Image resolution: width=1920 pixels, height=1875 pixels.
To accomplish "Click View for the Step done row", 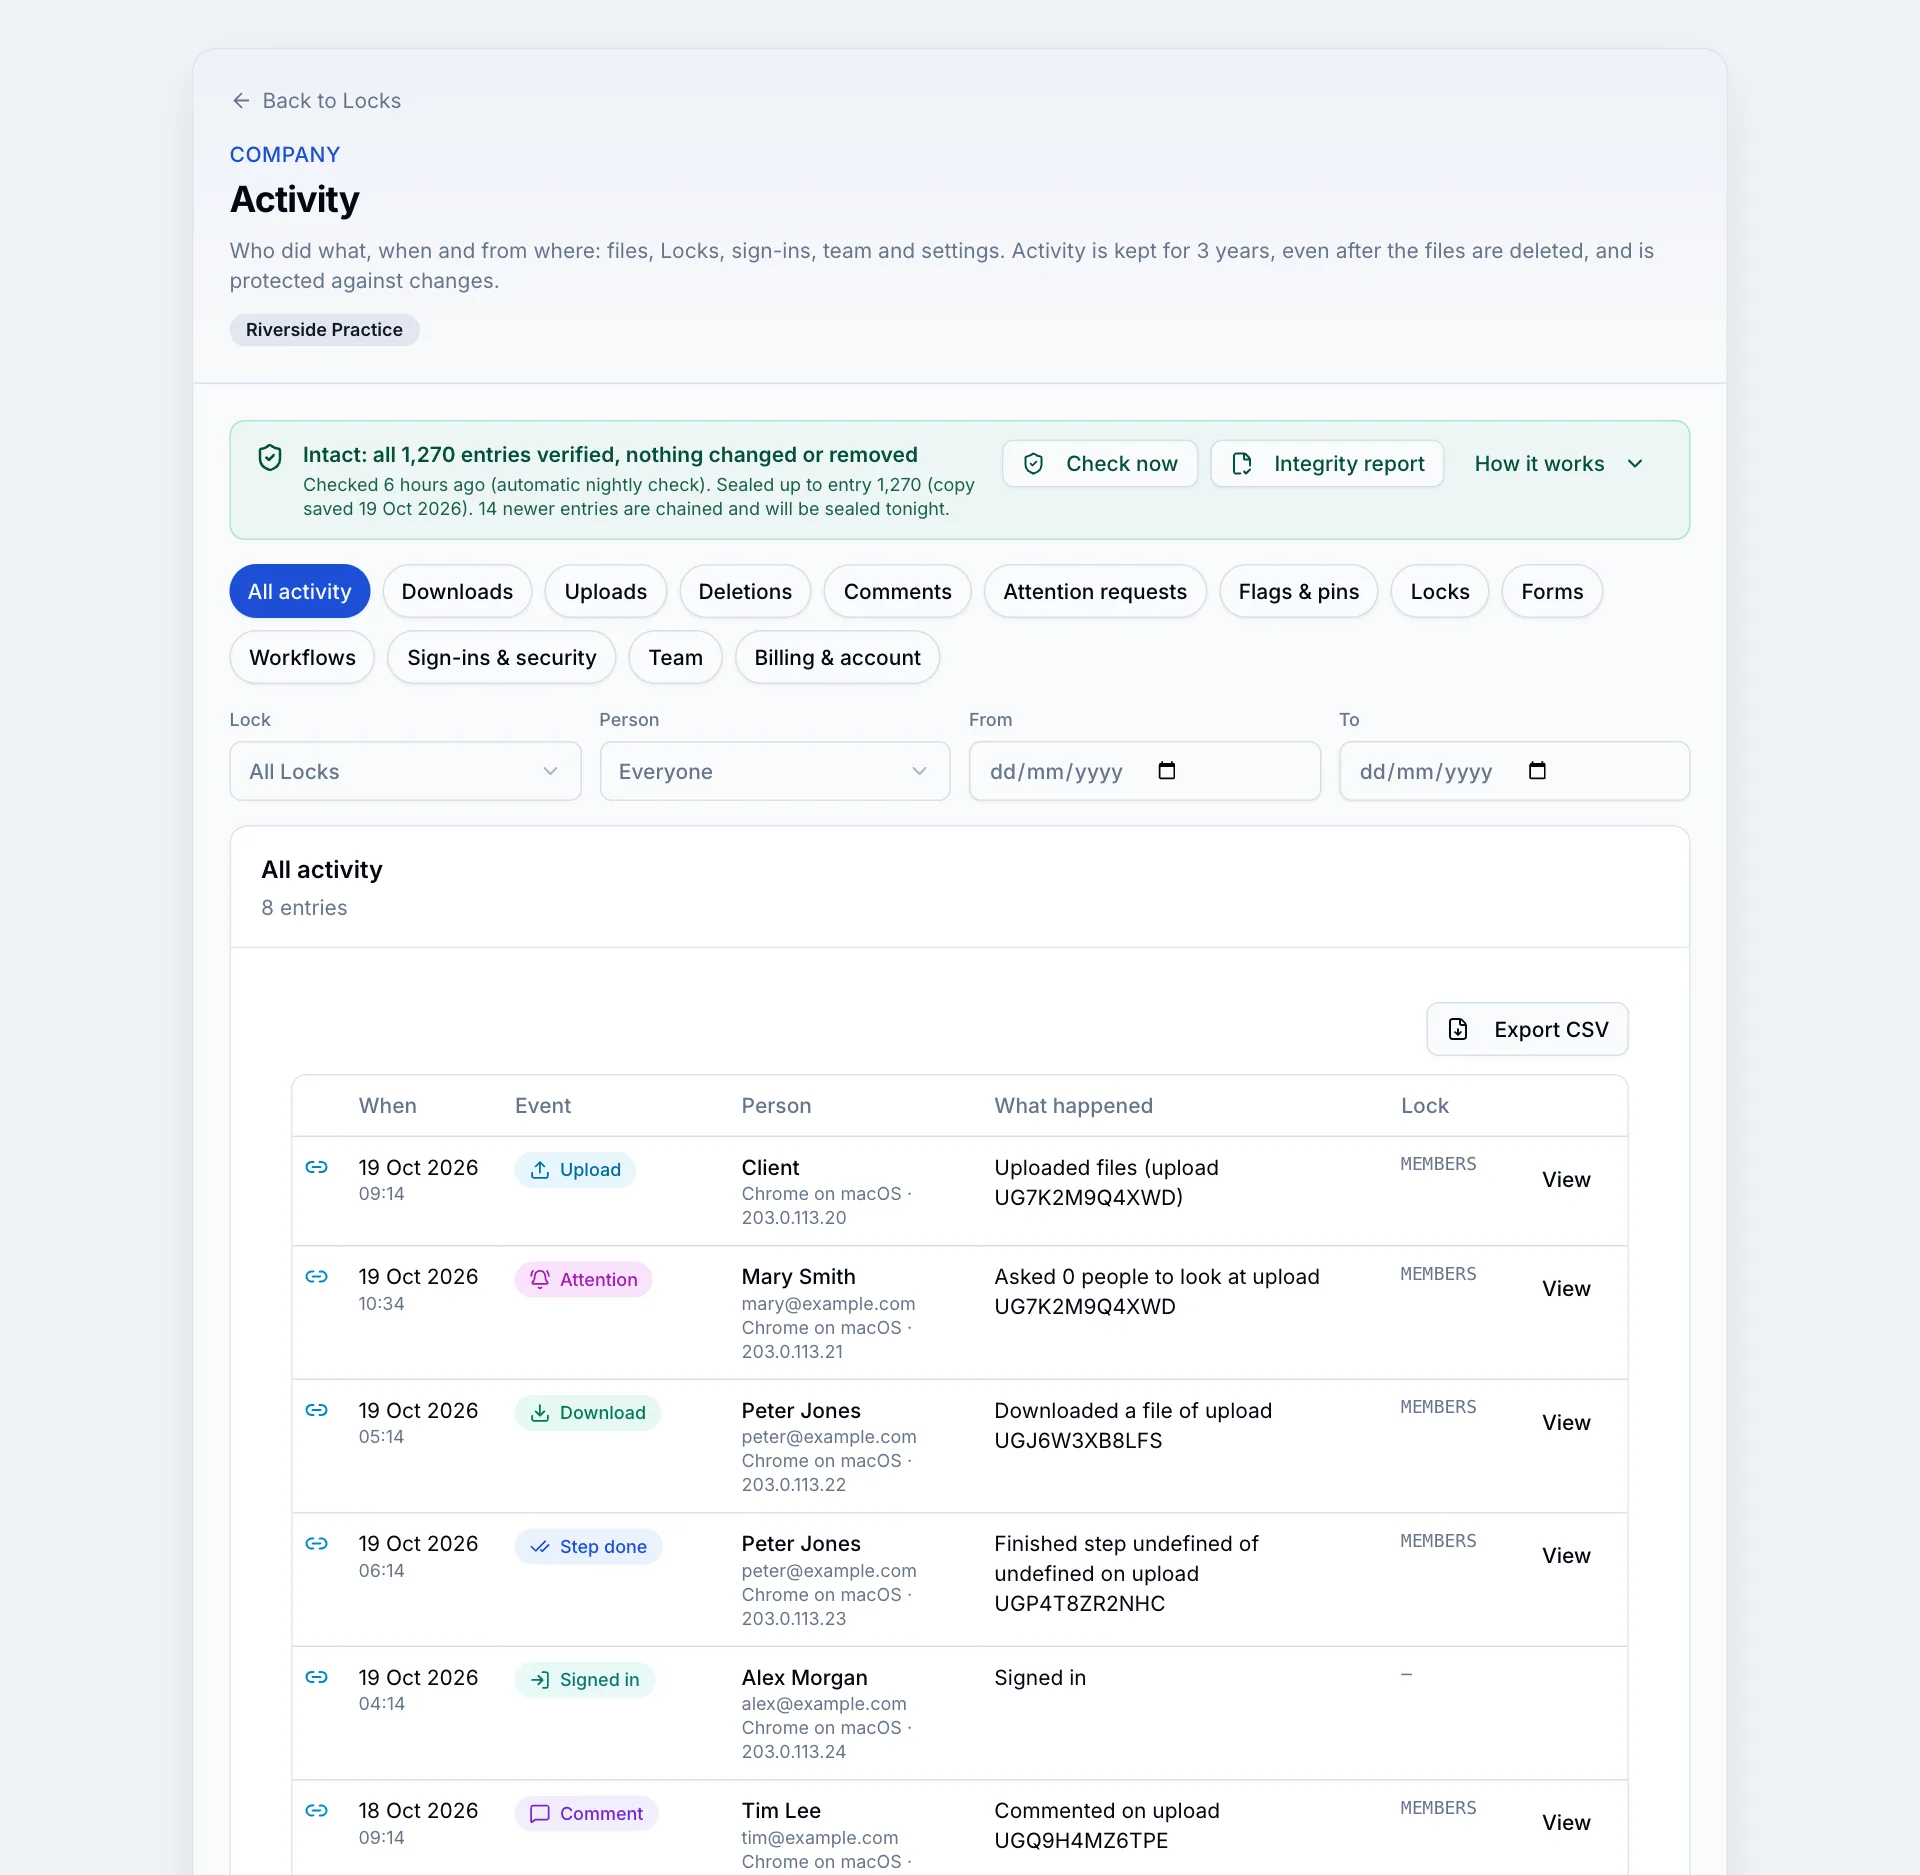I will pos(1566,1556).
